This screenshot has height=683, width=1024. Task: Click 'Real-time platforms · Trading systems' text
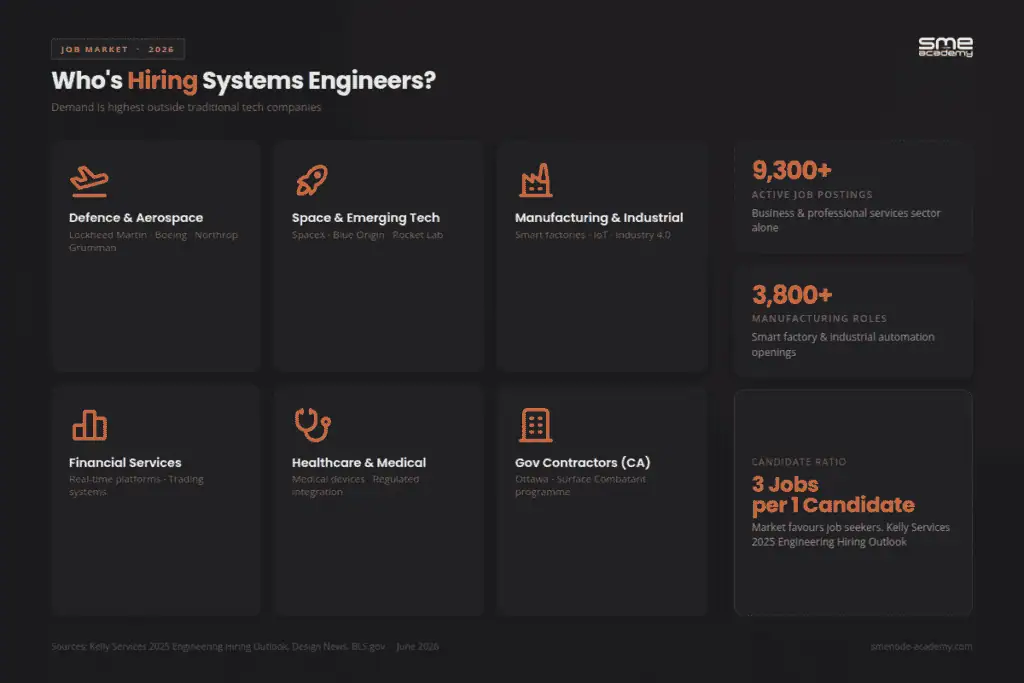point(136,485)
